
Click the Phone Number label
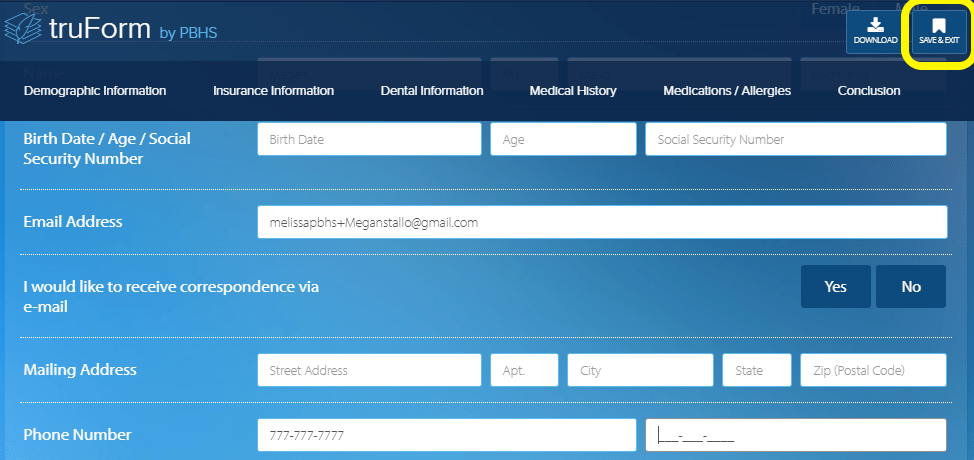[78, 435]
